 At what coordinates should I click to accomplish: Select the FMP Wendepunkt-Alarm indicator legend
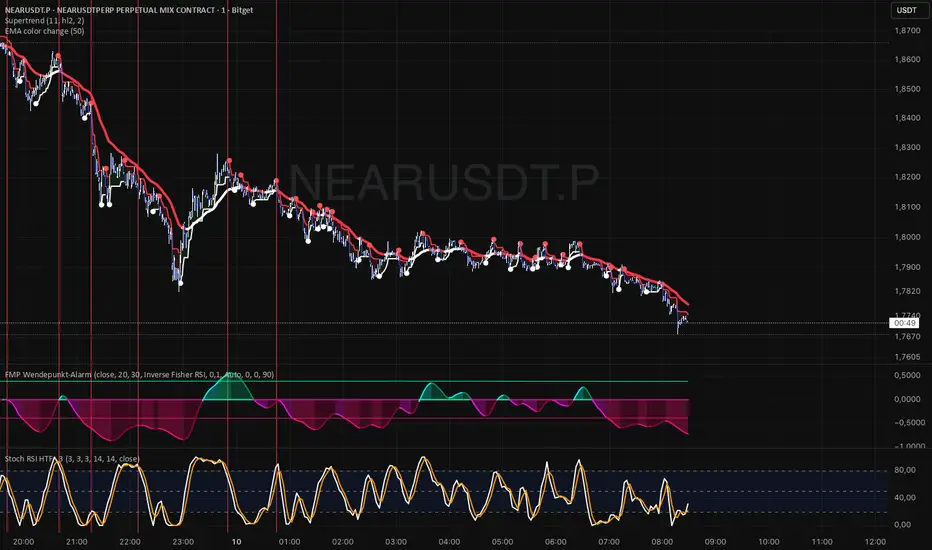[139, 375]
